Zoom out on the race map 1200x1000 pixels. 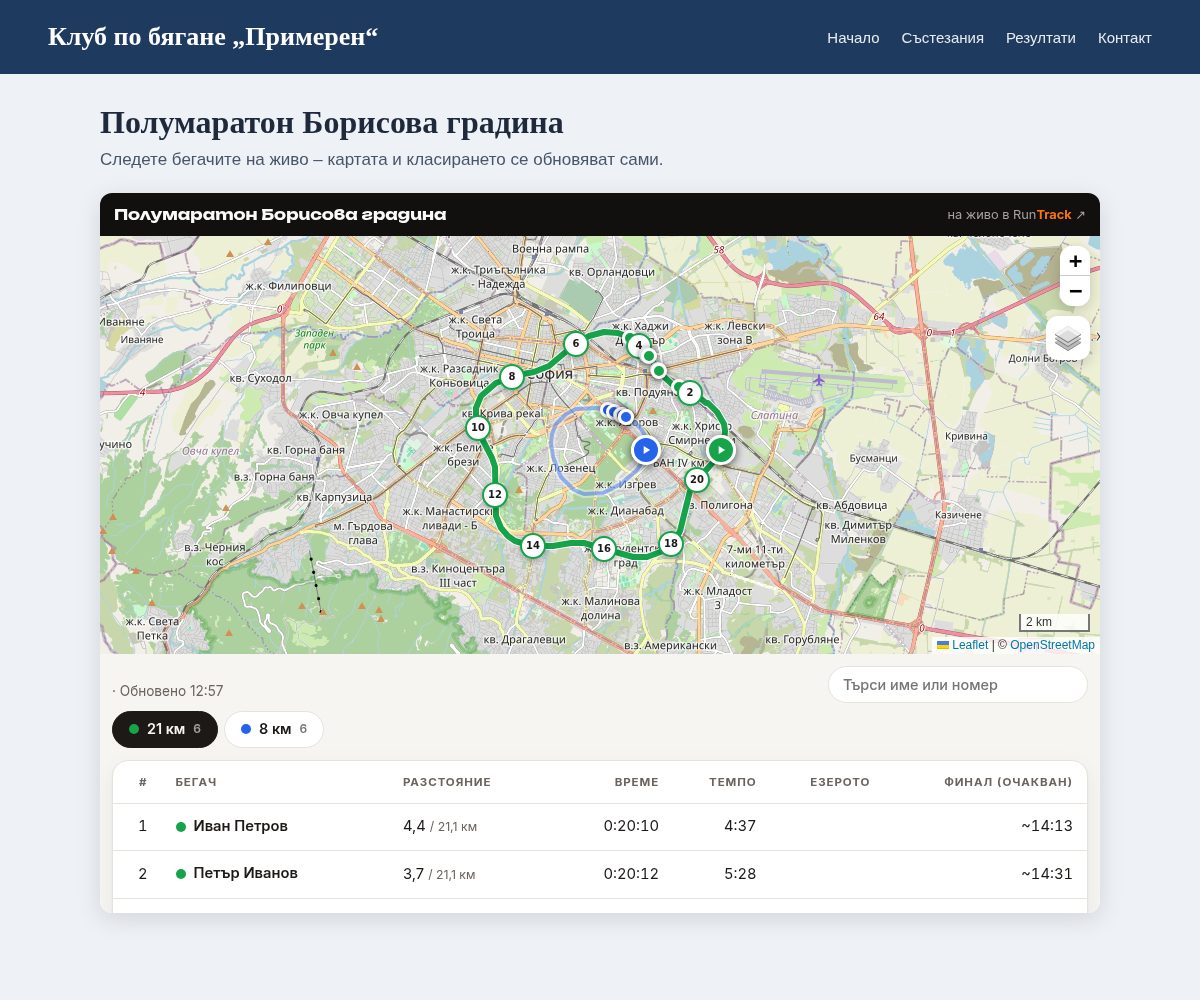point(1075,291)
